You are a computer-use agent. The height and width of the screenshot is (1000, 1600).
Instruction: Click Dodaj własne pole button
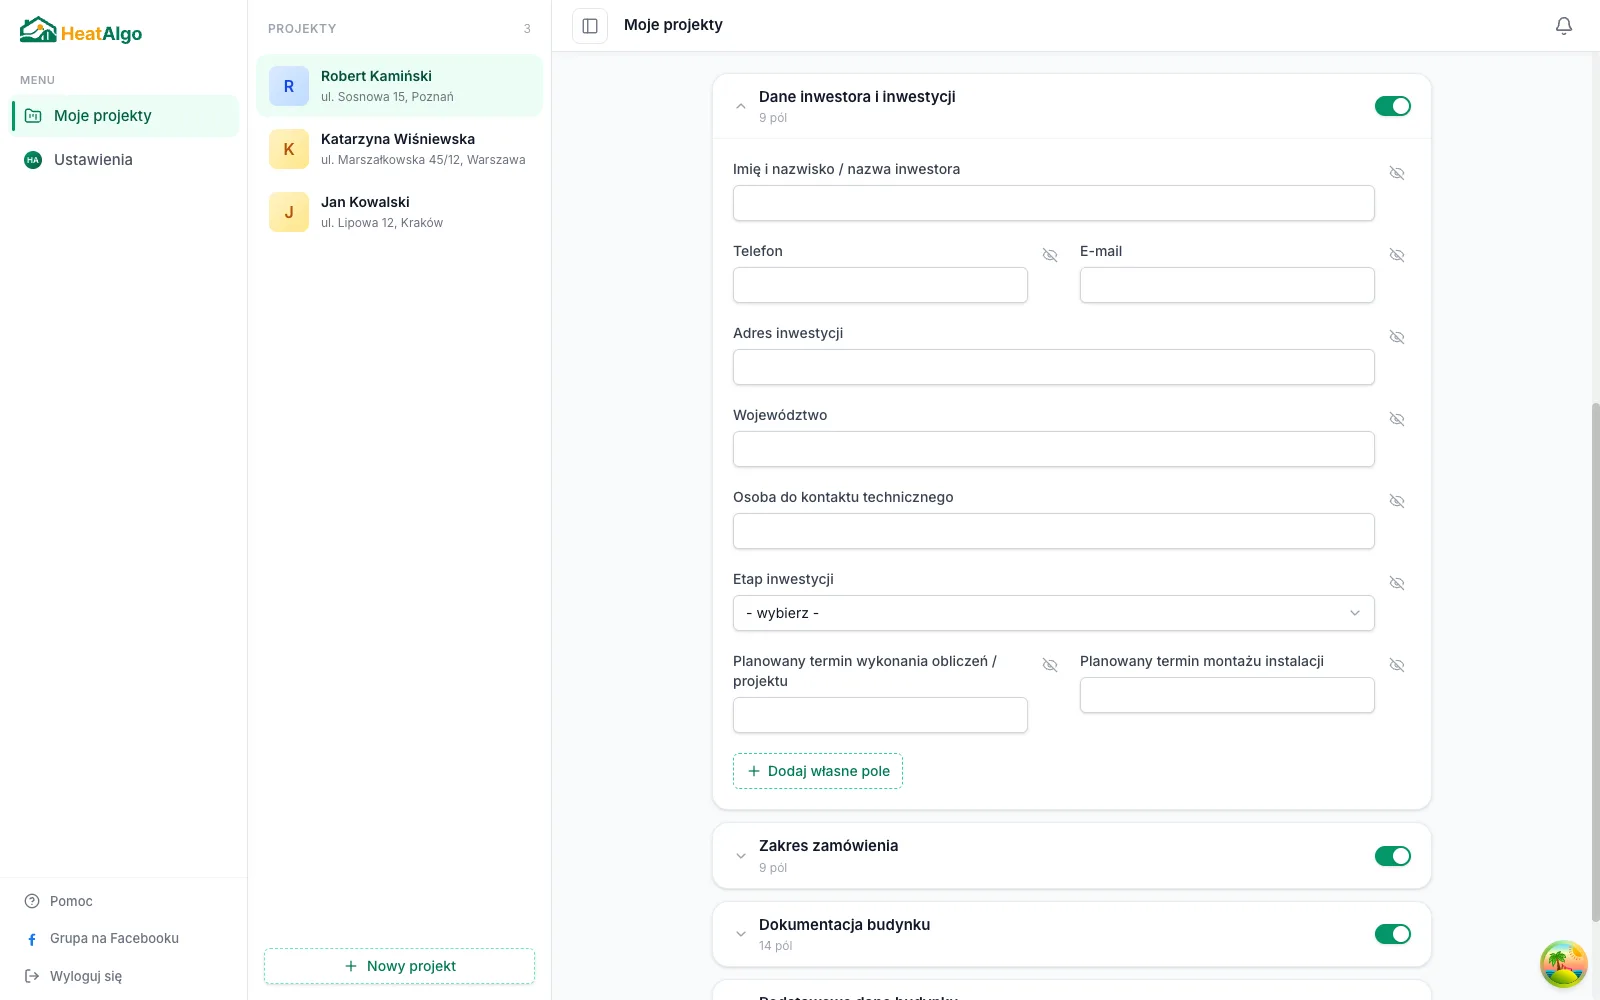pos(818,771)
